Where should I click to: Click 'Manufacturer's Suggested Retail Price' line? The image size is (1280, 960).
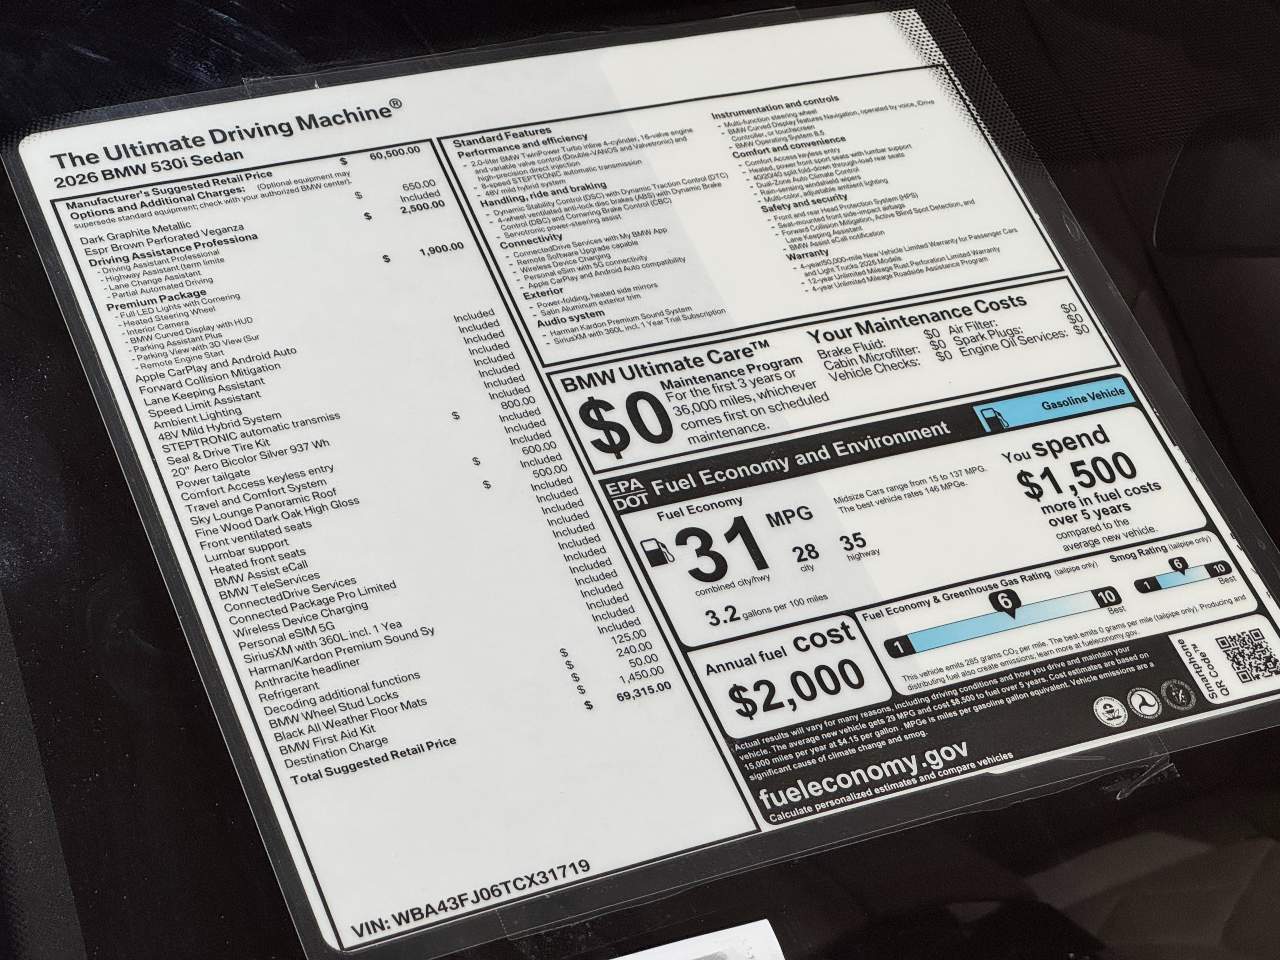168,189
